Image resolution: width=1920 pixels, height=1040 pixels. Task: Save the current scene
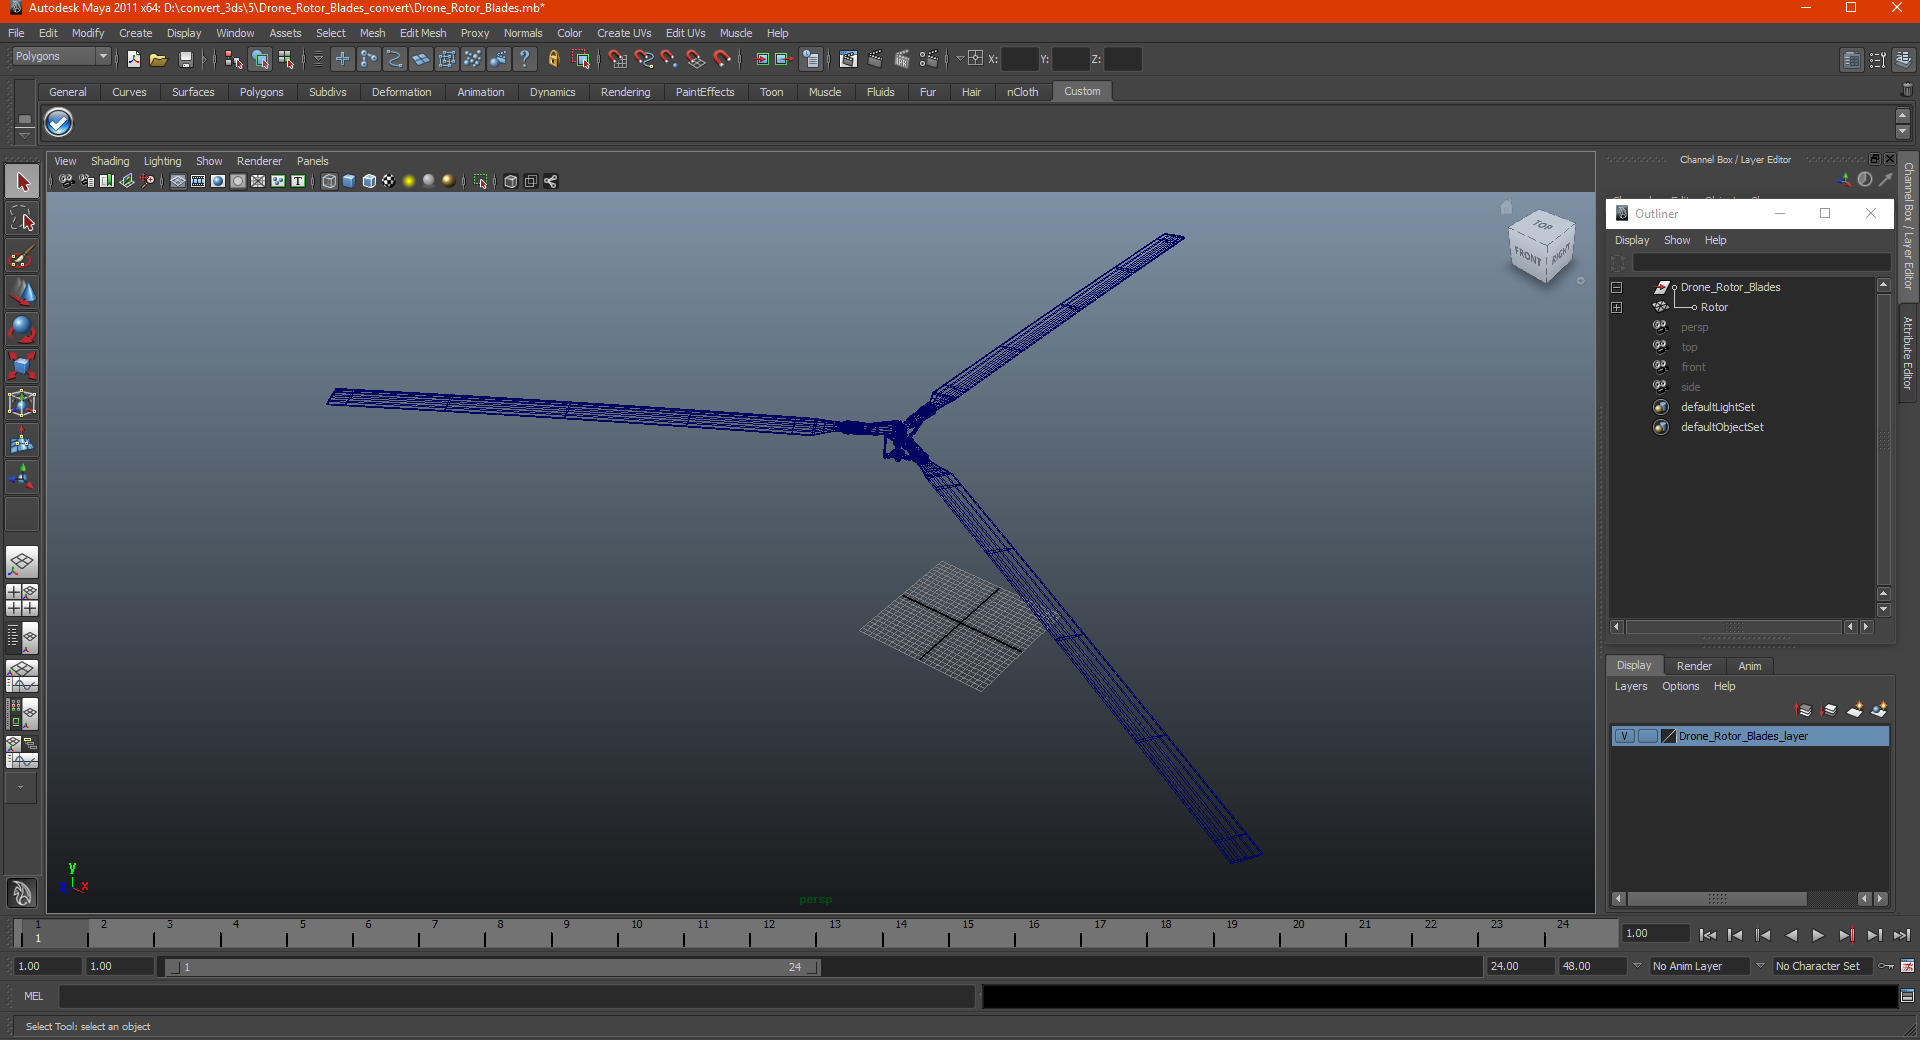click(185, 59)
